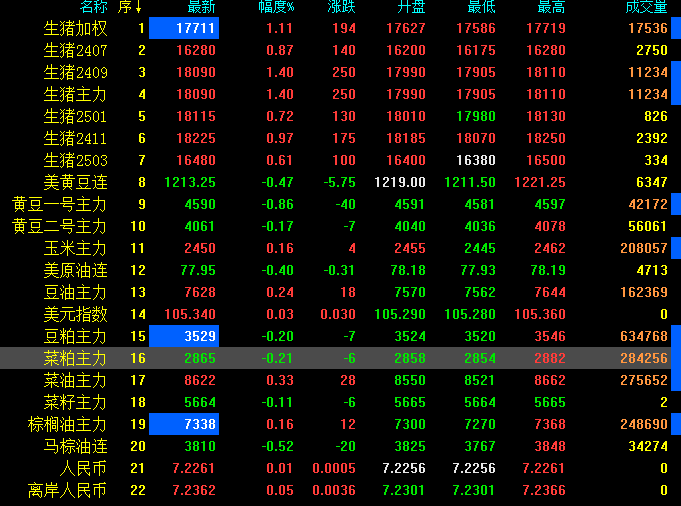Select the 生猪主力 contract name
The image size is (681, 506).
point(76,95)
